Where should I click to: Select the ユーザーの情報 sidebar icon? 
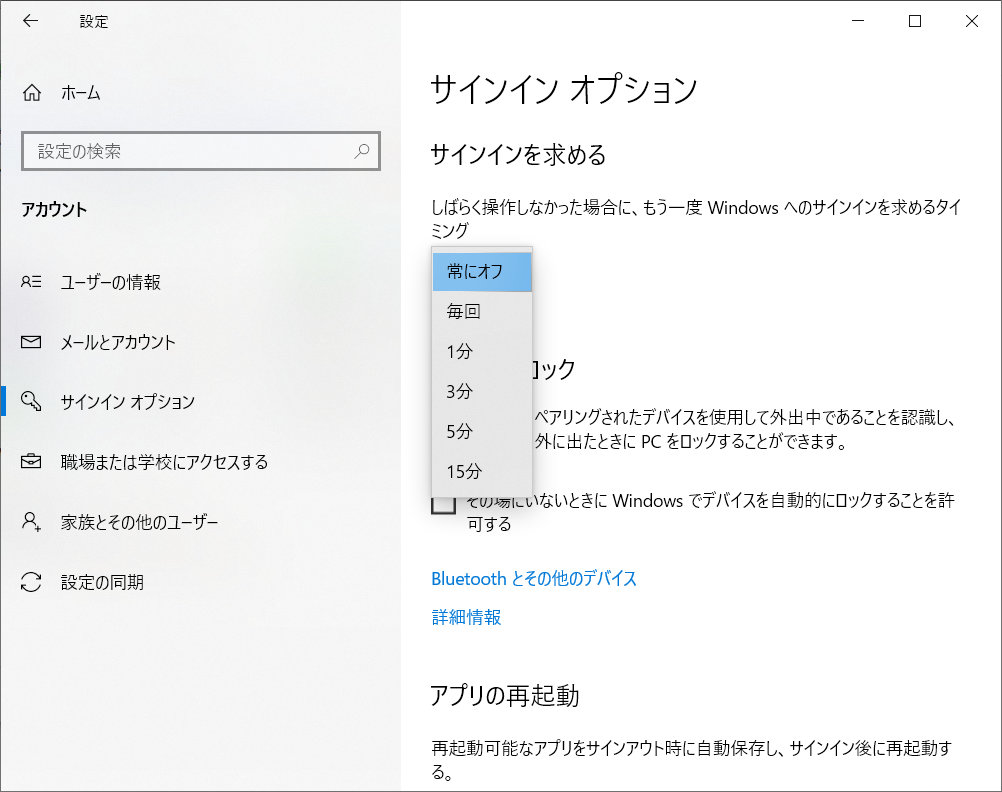point(30,282)
